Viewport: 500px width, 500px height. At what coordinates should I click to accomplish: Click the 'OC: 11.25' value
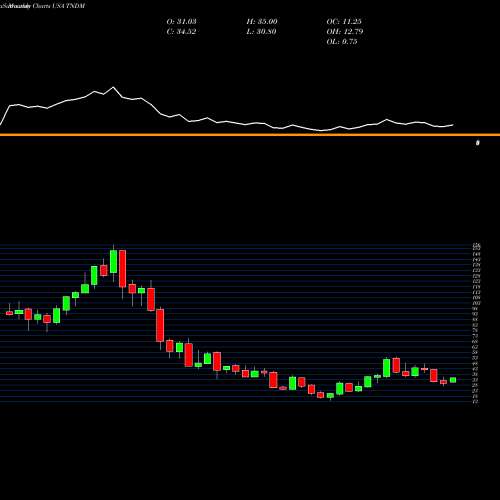click(344, 22)
